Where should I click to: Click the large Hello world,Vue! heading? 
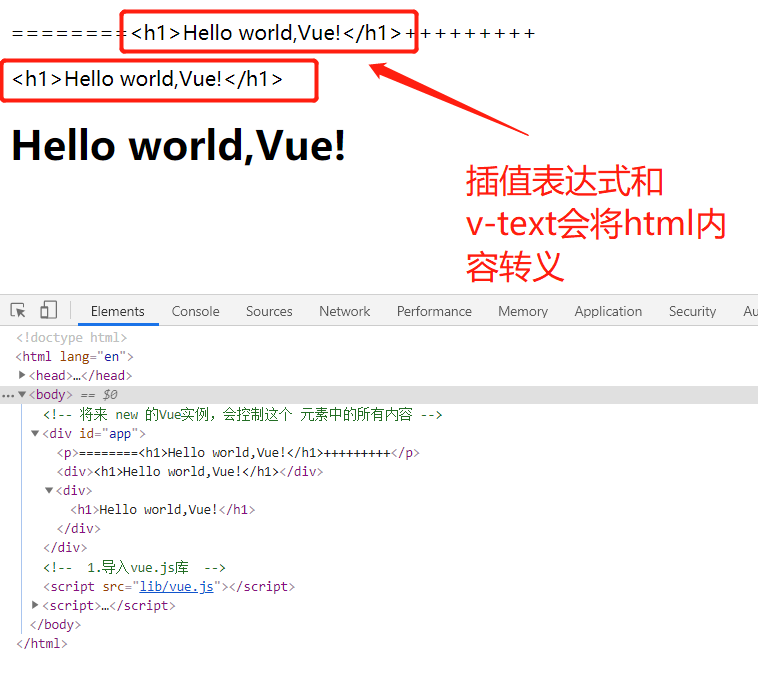[x=179, y=145]
